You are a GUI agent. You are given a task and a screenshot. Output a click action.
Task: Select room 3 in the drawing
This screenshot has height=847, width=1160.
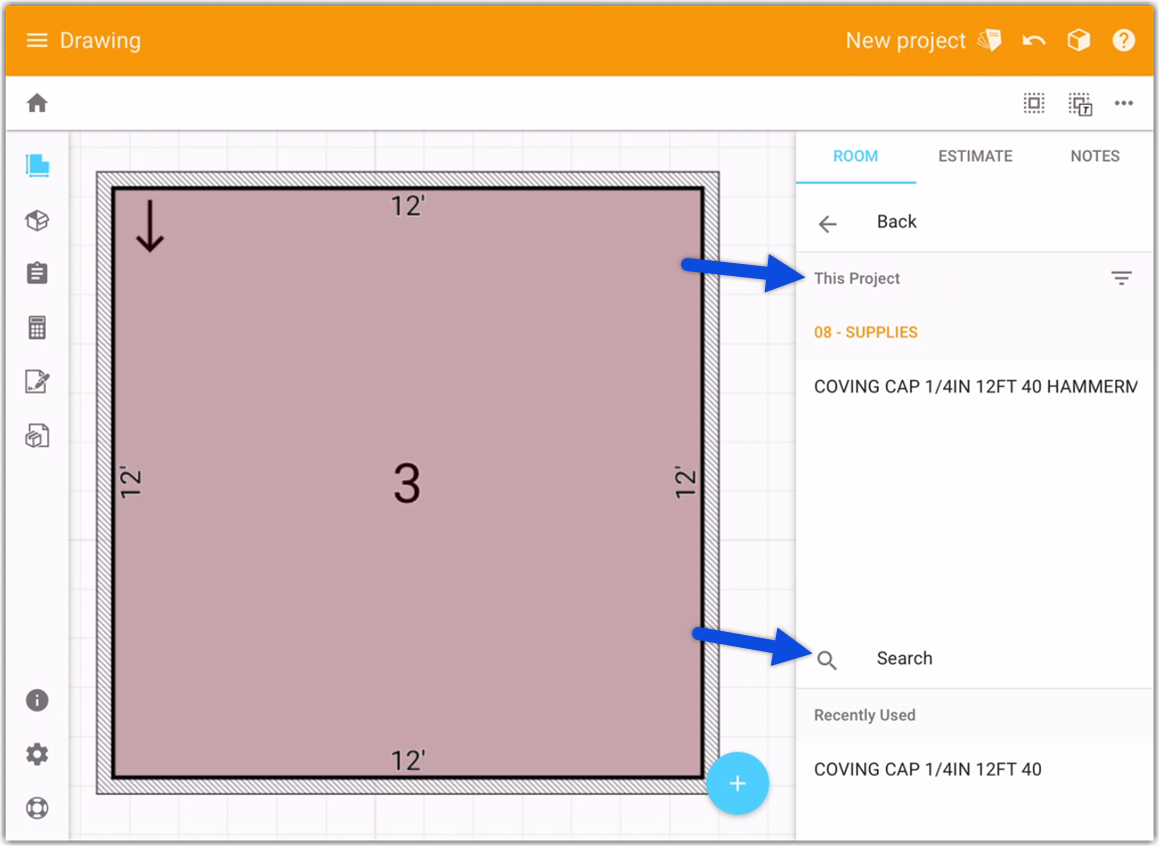click(x=407, y=483)
